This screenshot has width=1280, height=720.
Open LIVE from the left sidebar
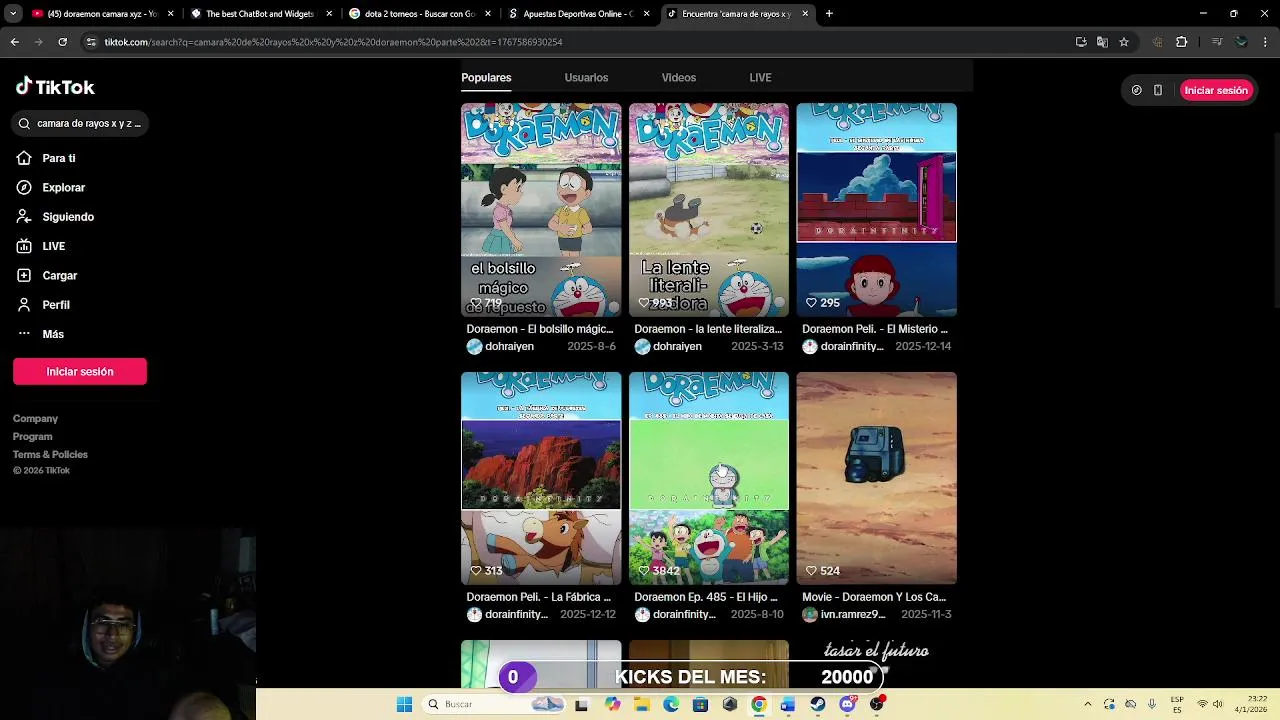click(53, 246)
